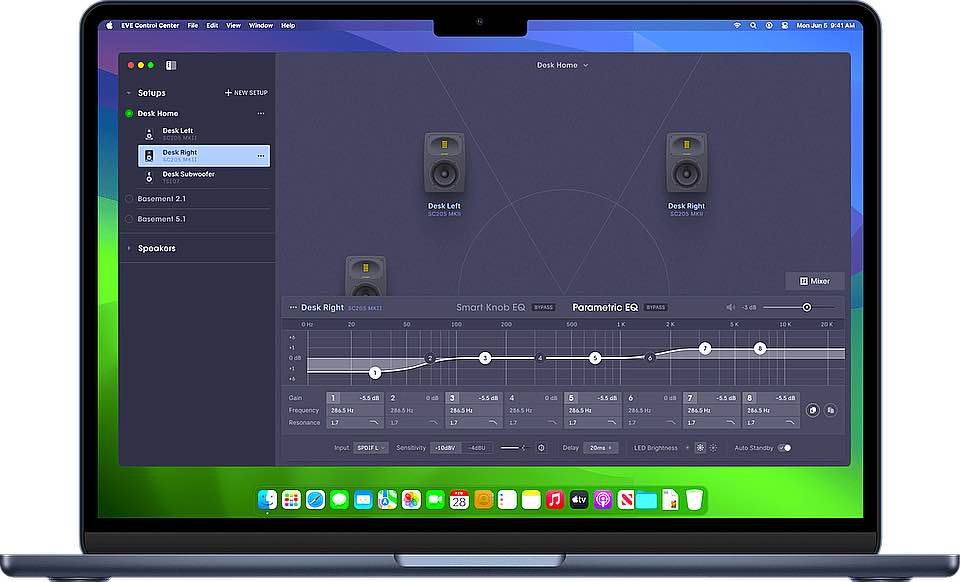Switch to the Parametric EQ tab
Screen dimensions: 960x582
(605, 307)
